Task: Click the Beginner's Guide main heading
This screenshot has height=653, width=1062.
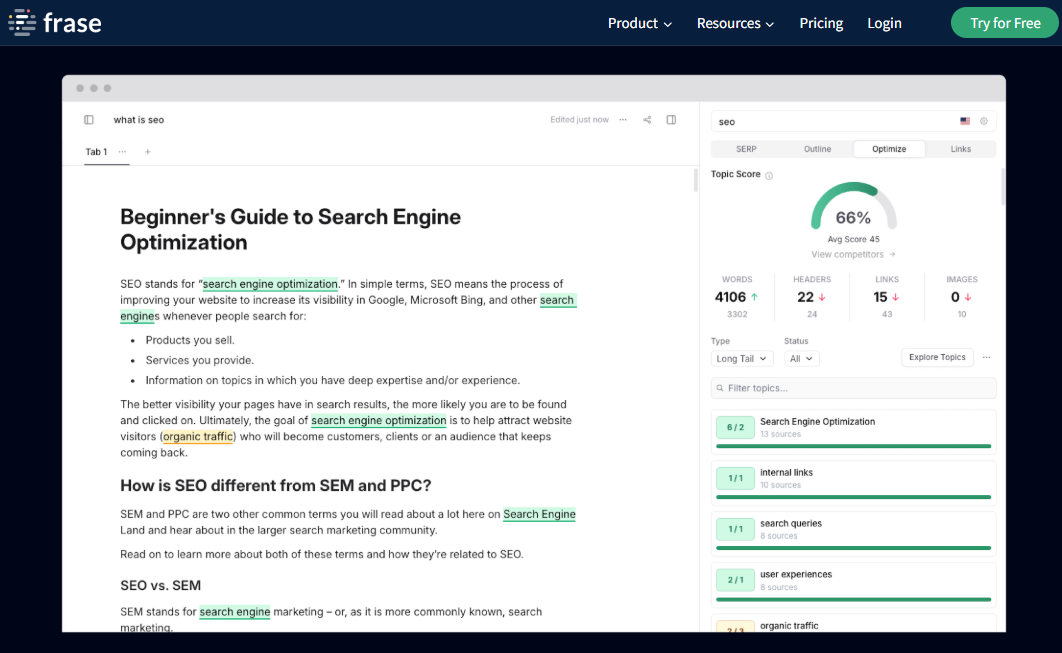Action: tap(291, 230)
